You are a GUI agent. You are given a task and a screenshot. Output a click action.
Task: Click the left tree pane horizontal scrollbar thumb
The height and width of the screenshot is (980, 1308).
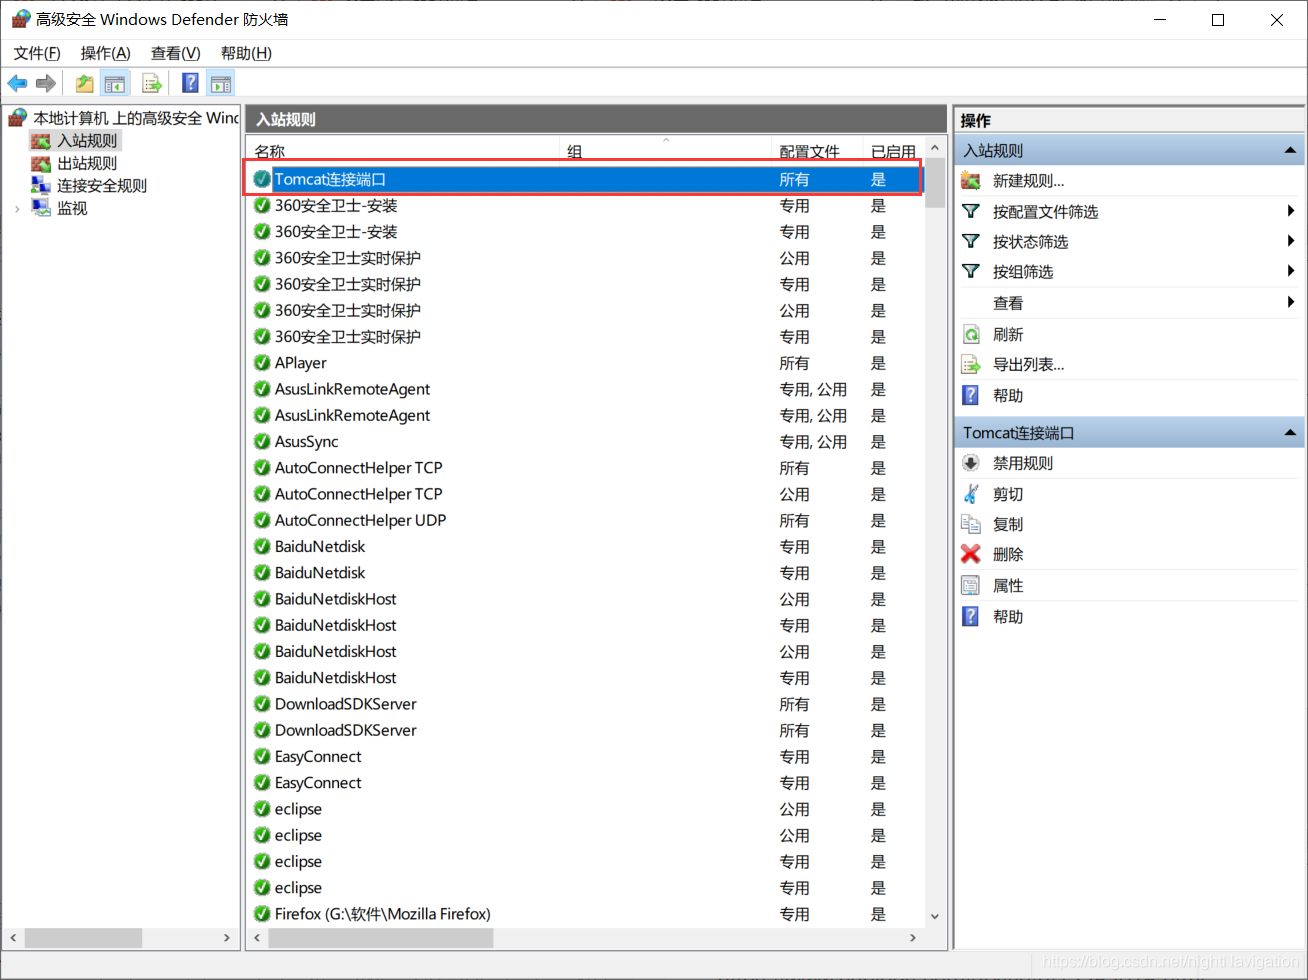click(83, 938)
